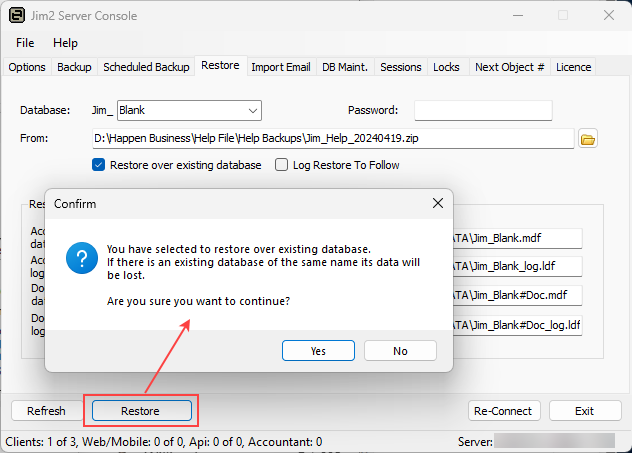
Task: Open the Help menu
Action: 65,43
